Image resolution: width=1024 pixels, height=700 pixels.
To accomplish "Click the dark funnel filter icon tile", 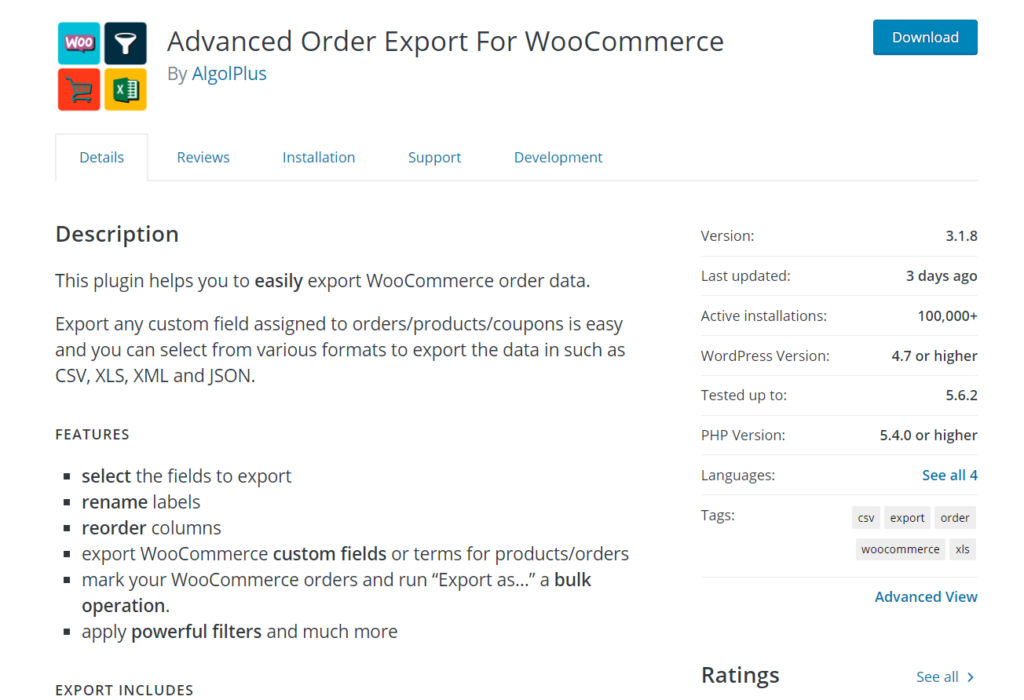I will coord(126,43).
